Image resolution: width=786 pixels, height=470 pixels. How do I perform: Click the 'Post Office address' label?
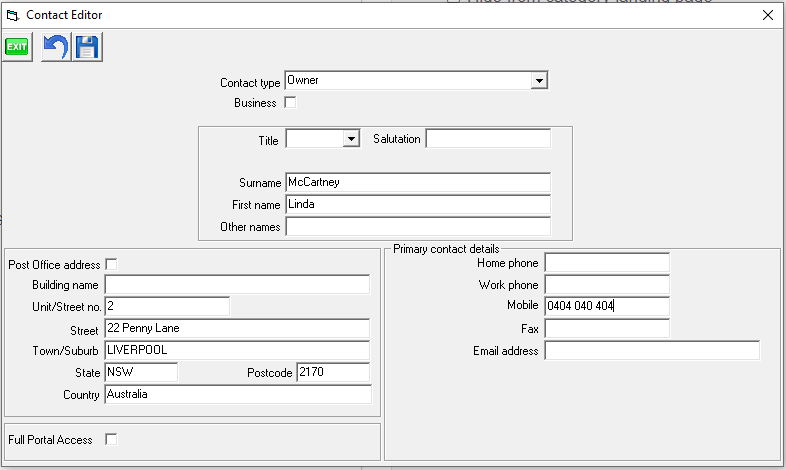pyautogui.click(x=54, y=265)
